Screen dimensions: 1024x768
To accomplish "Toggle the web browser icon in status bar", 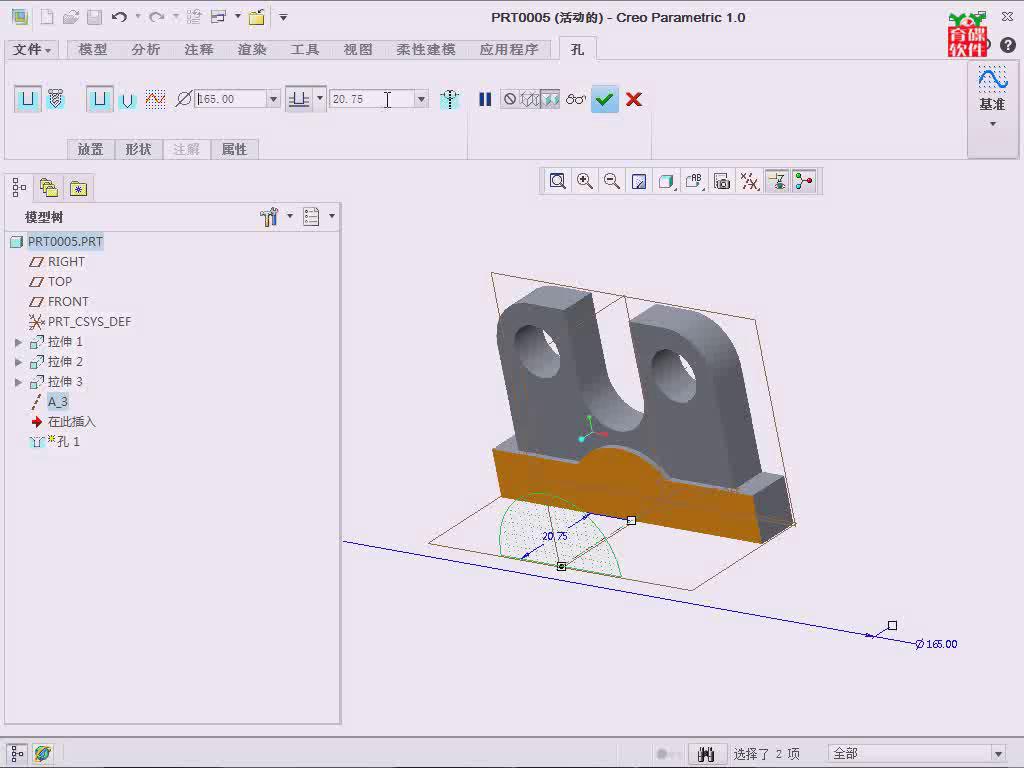I will click(43, 754).
